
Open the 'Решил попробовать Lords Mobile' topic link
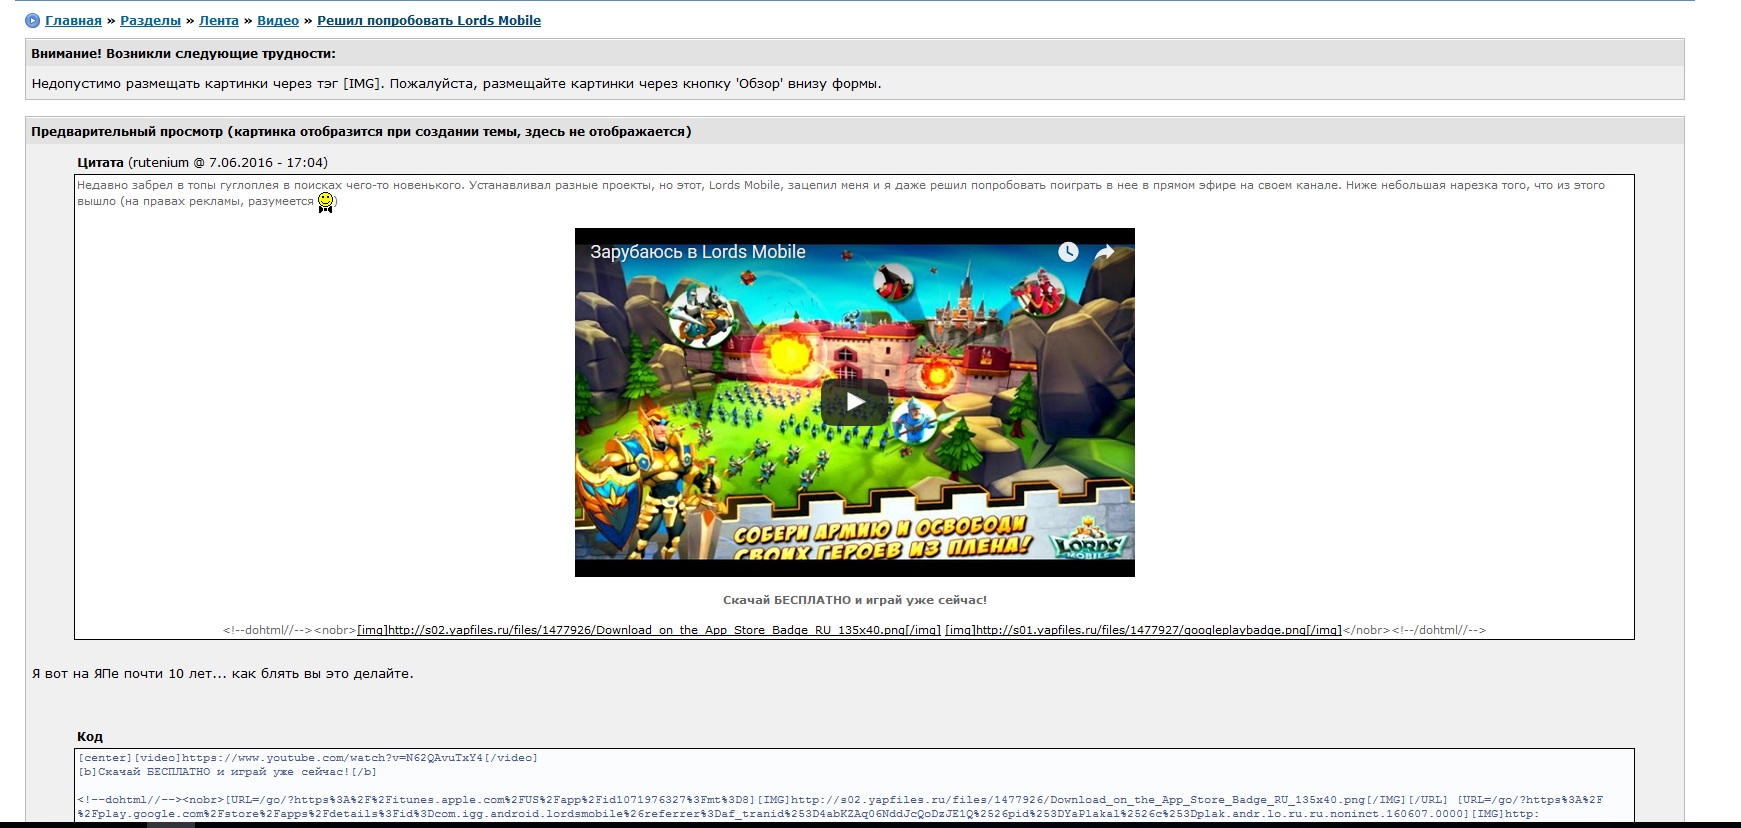tap(429, 21)
